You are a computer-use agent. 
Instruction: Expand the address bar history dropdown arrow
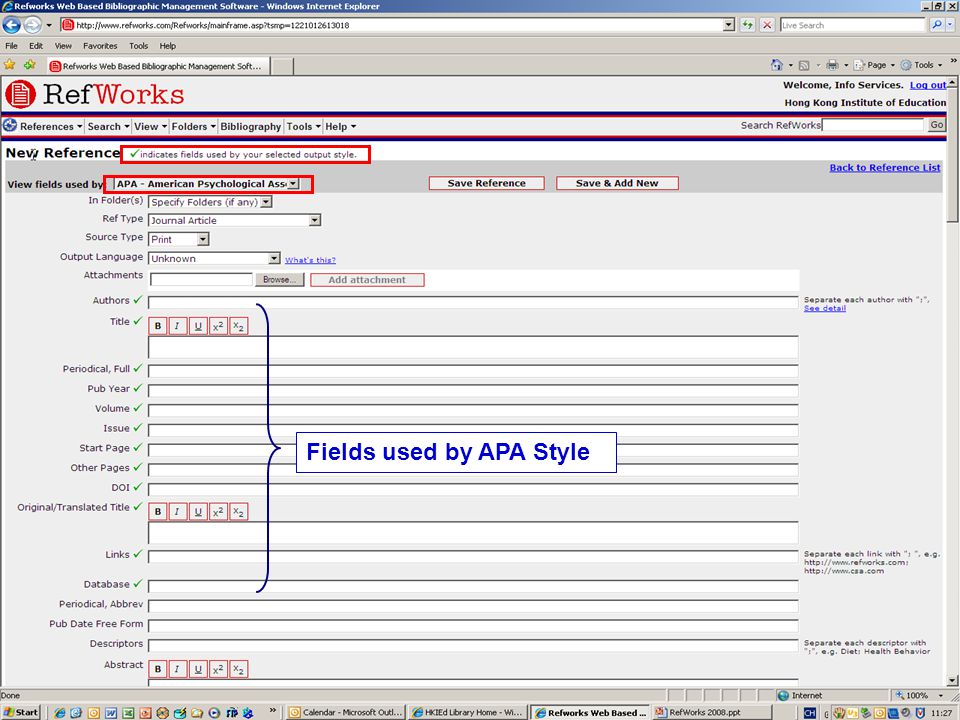(729, 25)
